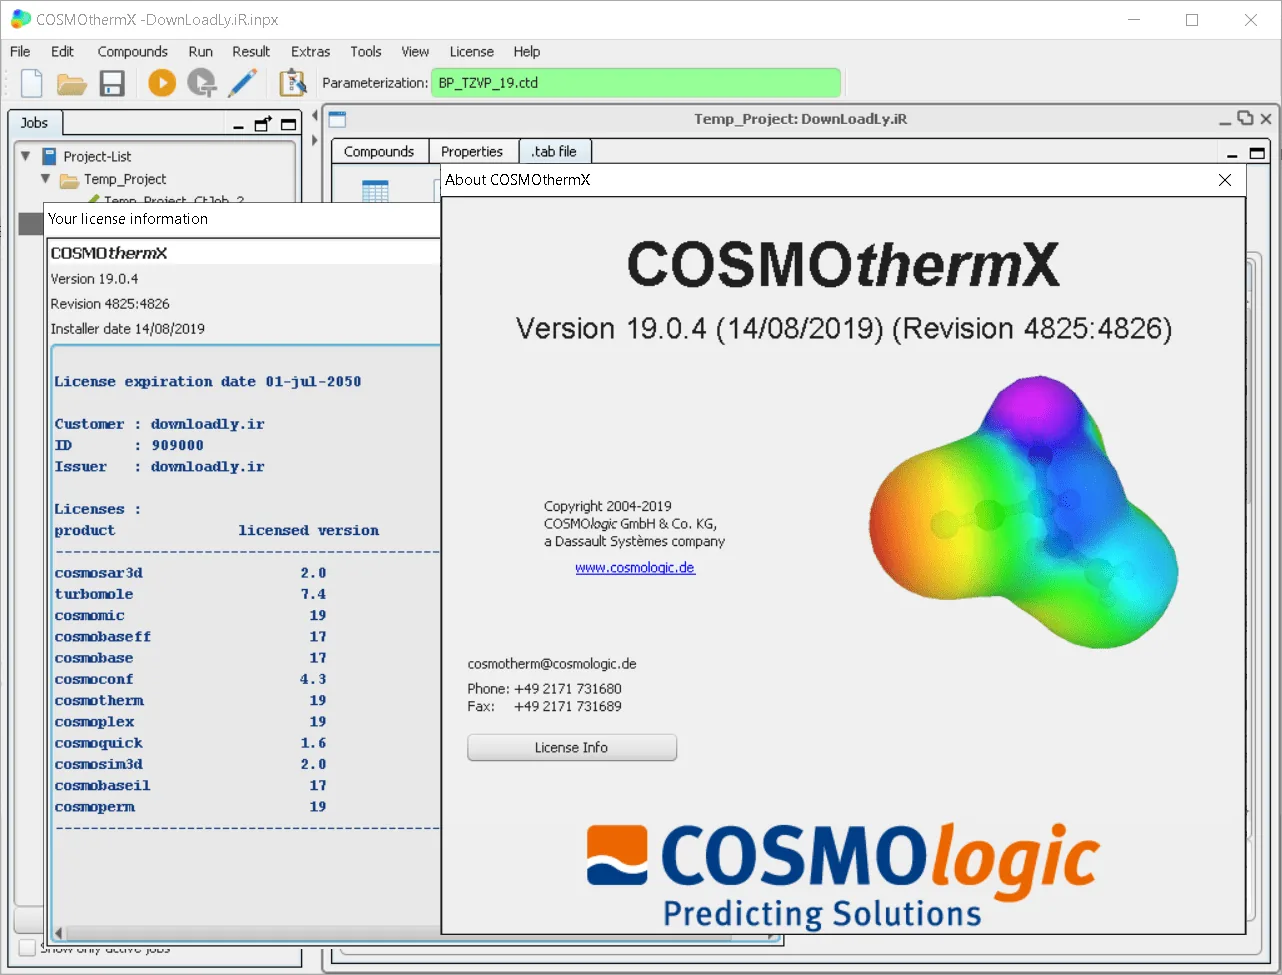Collapse the Temp_Project tree node
Image resolution: width=1282 pixels, height=975 pixels.
45,179
